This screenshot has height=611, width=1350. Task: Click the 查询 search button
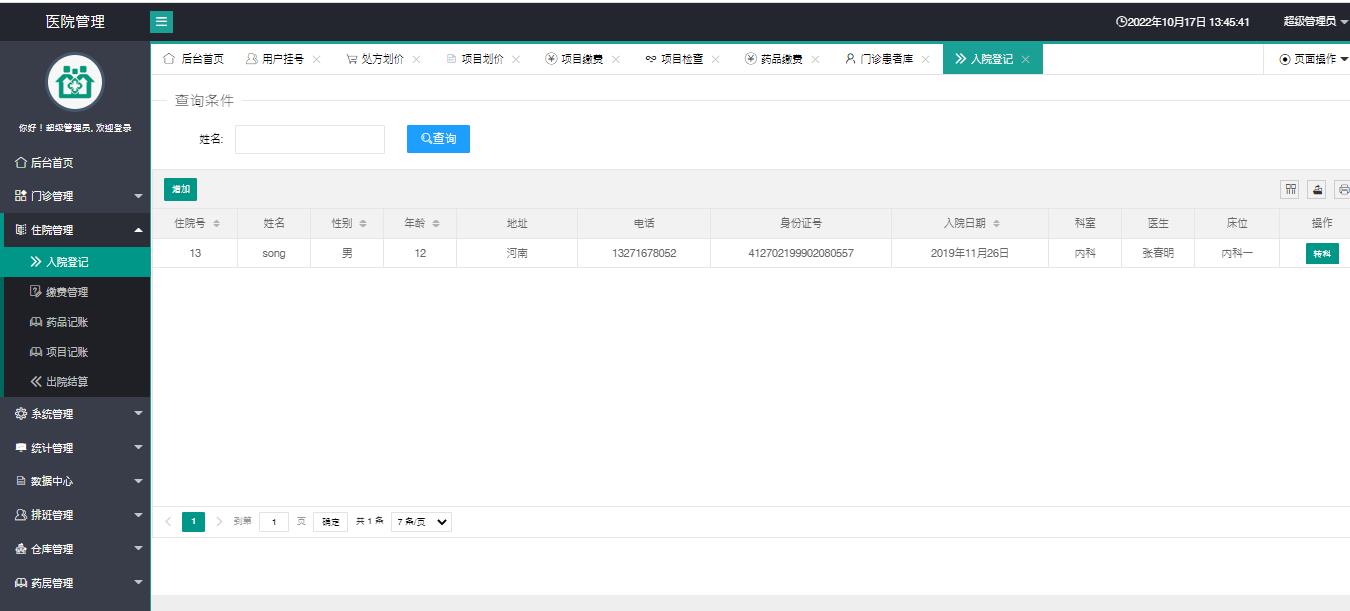pos(438,139)
